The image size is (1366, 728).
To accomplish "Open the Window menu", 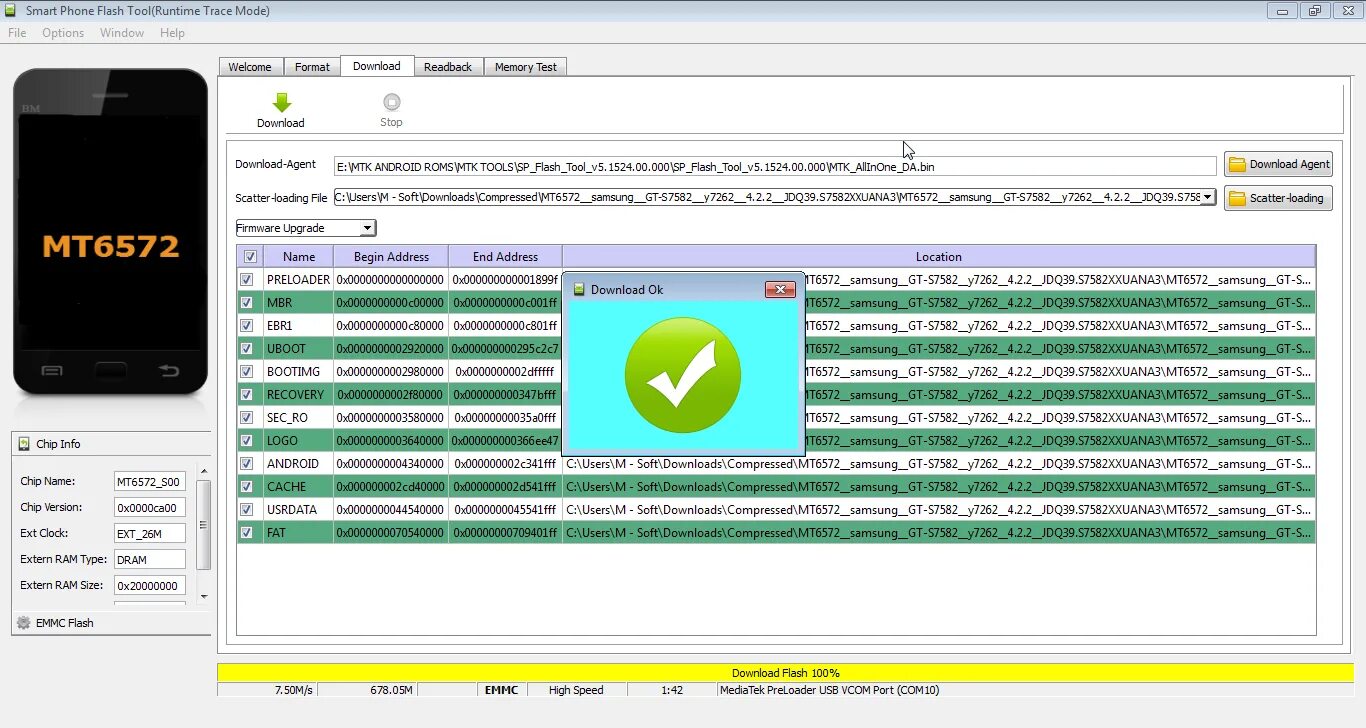I will pyautogui.click(x=122, y=33).
